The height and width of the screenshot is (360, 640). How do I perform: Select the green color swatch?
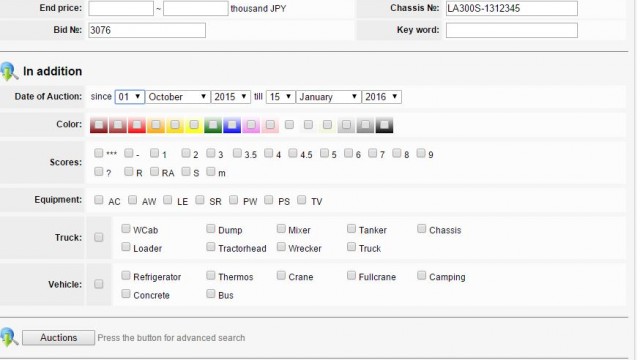click(x=213, y=125)
